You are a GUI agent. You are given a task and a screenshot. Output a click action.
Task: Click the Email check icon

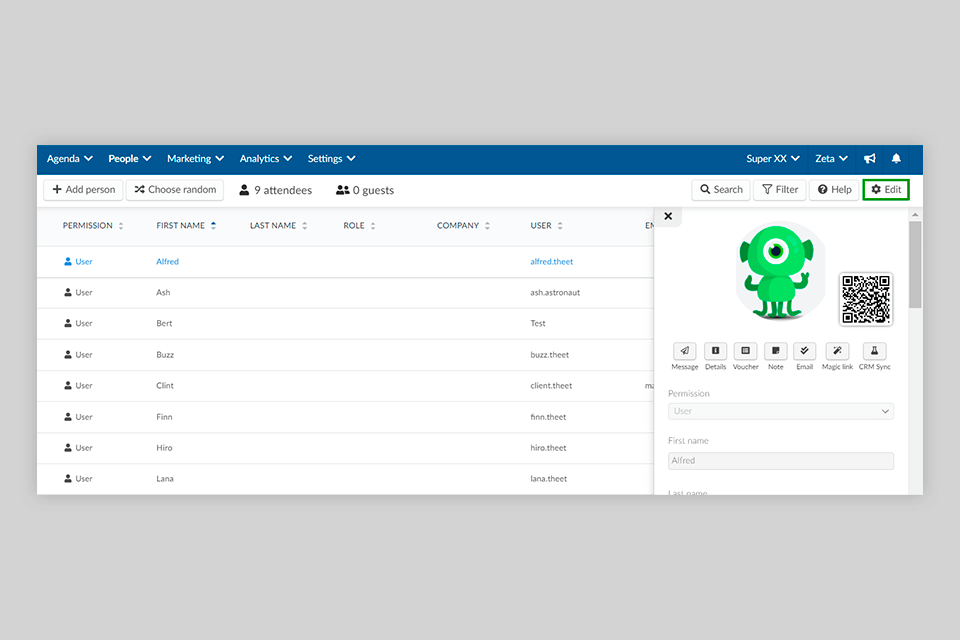click(804, 351)
